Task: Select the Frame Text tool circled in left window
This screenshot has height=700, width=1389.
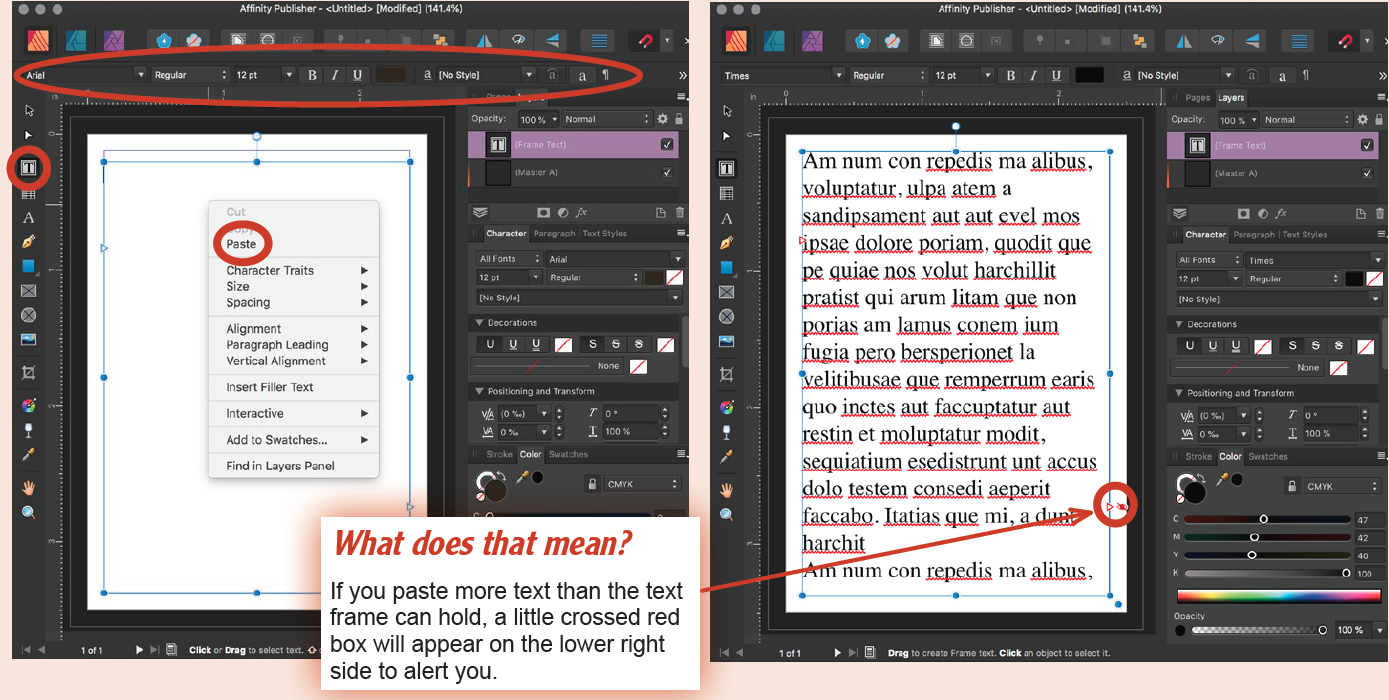Action: 29,167
